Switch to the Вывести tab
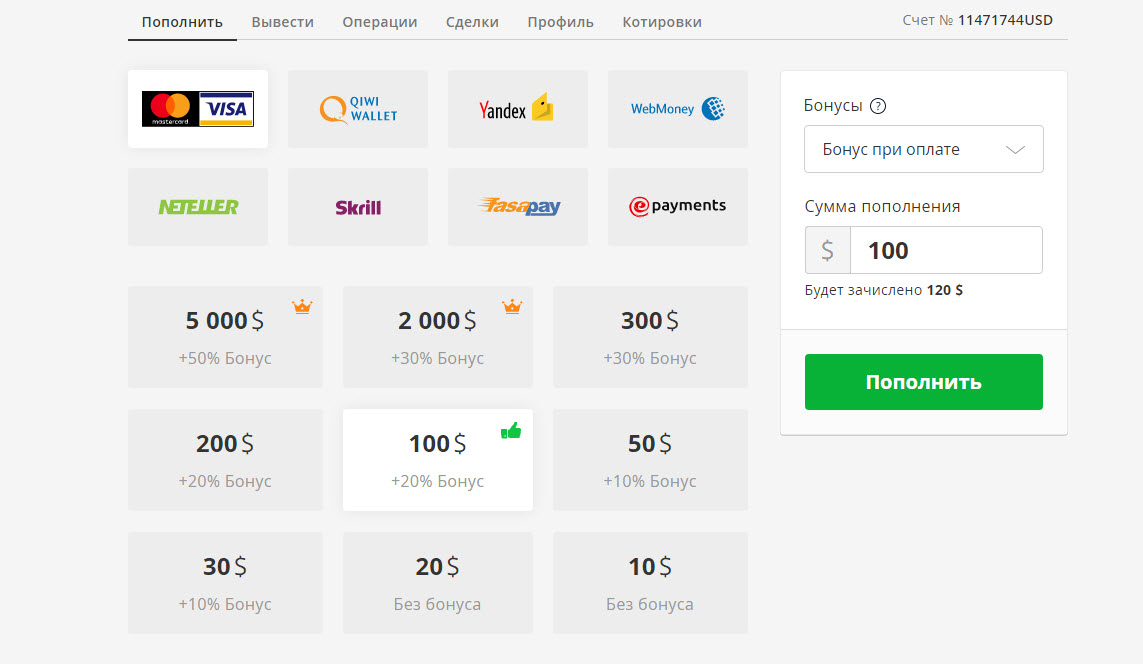 click(282, 22)
